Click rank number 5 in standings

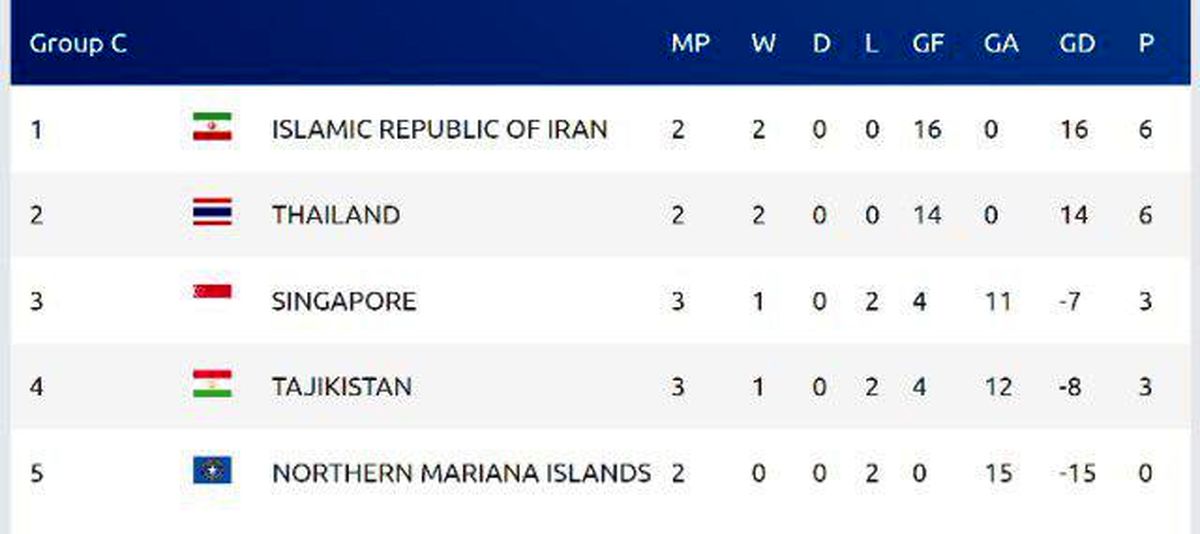click(x=37, y=473)
